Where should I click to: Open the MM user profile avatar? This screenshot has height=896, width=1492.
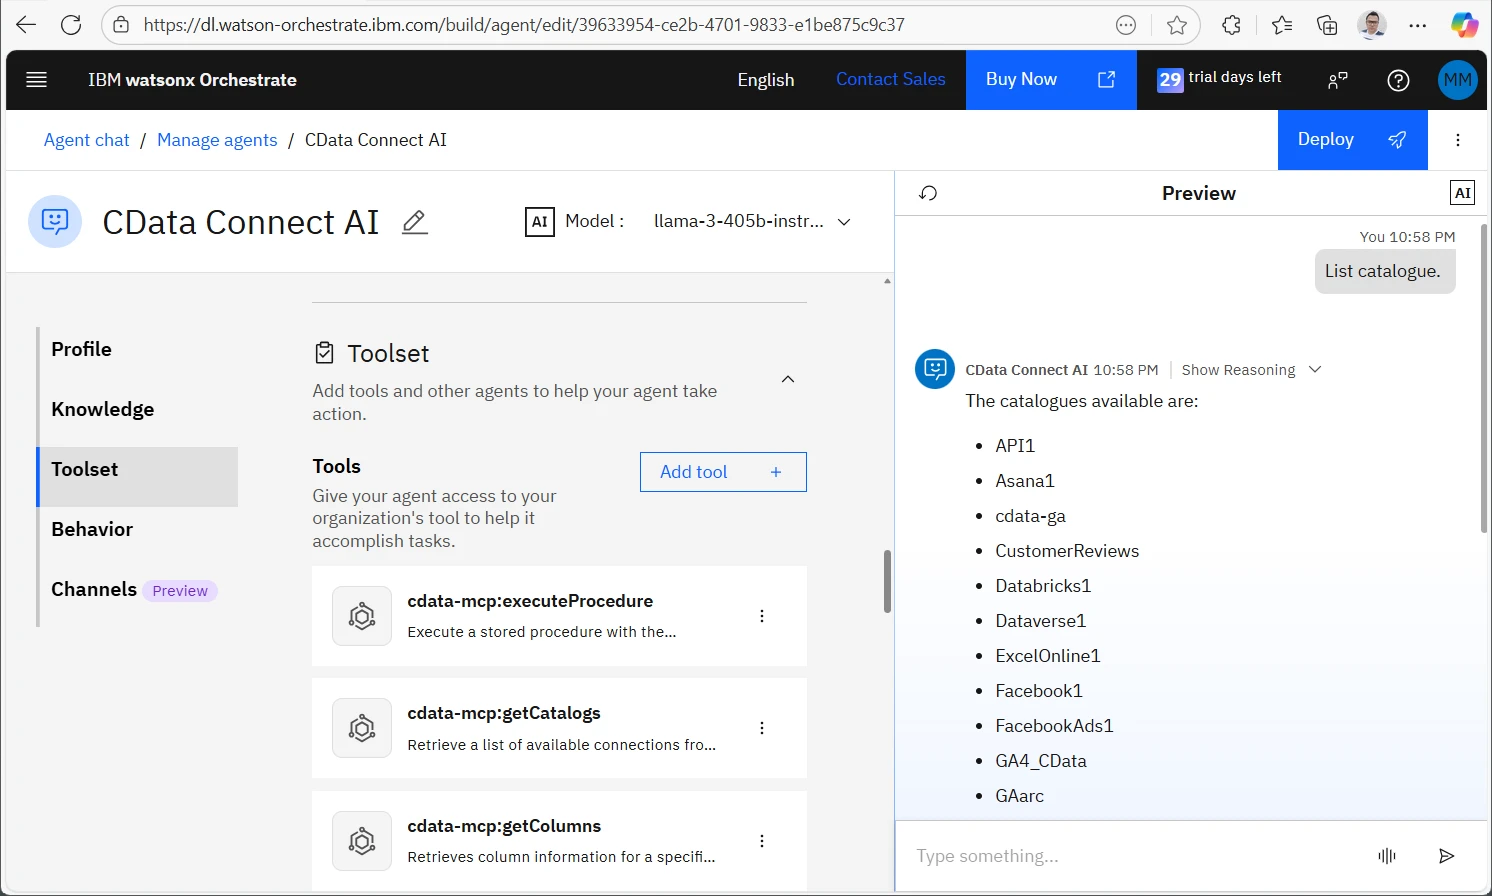click(x=1457, y=80)
